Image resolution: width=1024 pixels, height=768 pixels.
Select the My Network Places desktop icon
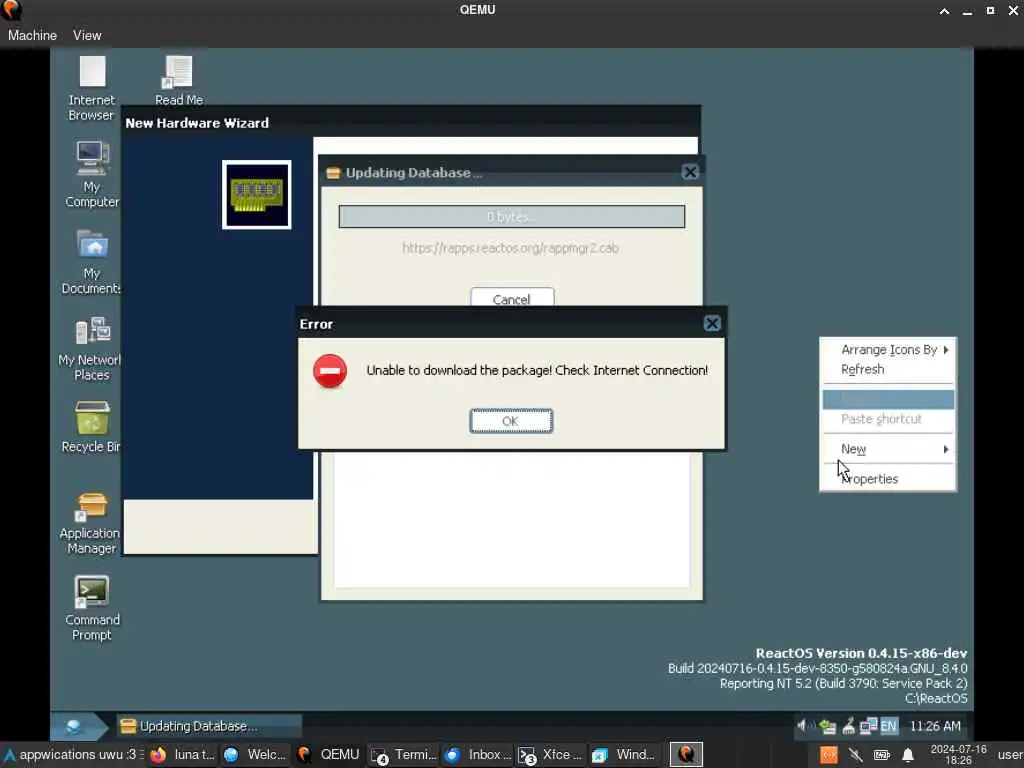pyautogui.click(x=90, y=348)
